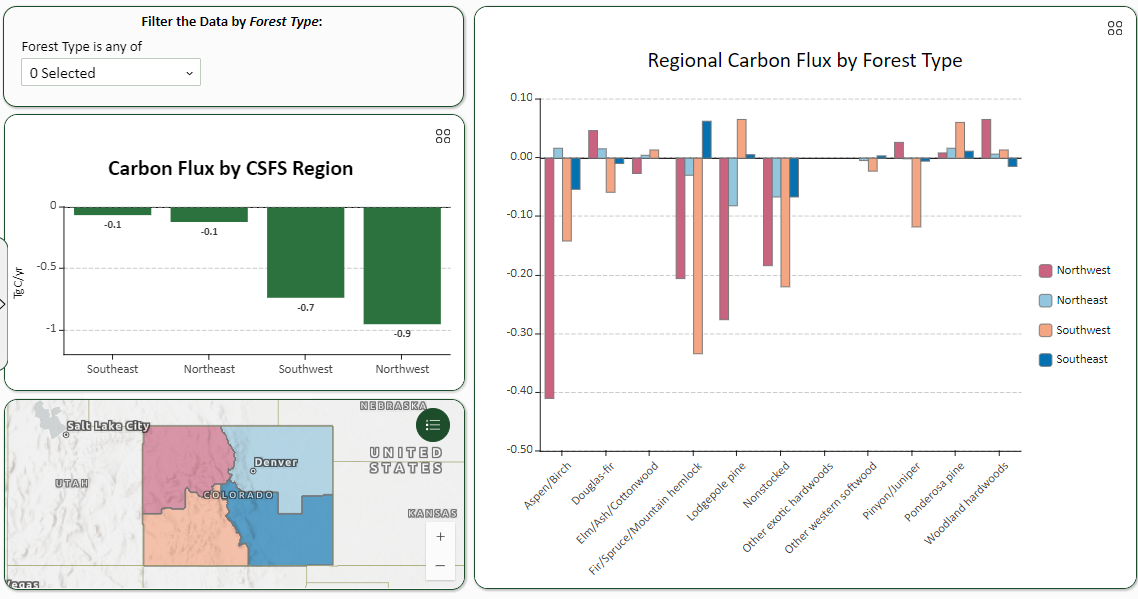Viewport: 1138px width, 599px height.
Task: Open the map legend menu icon
Action: pos(432,424)
